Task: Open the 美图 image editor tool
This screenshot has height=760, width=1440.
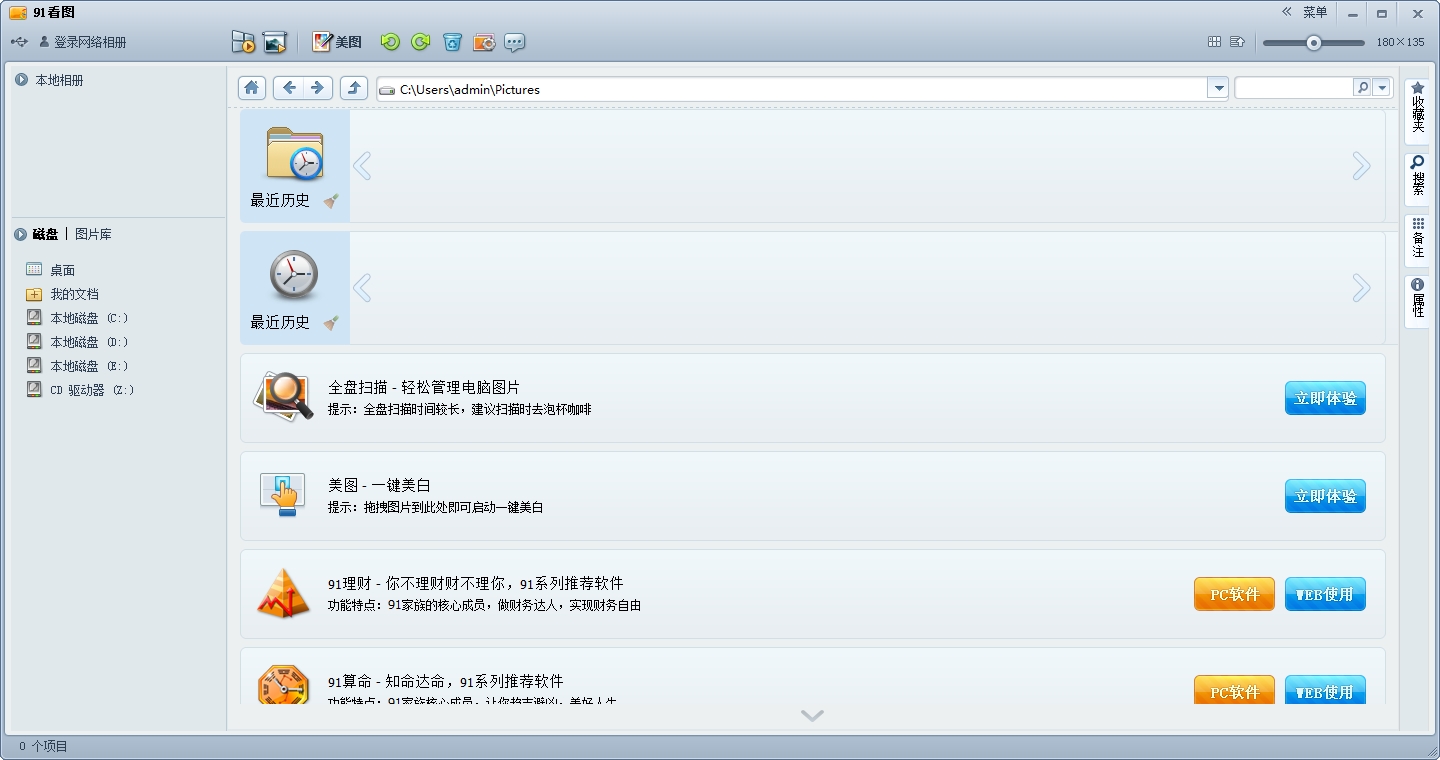Action: click(337, 42)
